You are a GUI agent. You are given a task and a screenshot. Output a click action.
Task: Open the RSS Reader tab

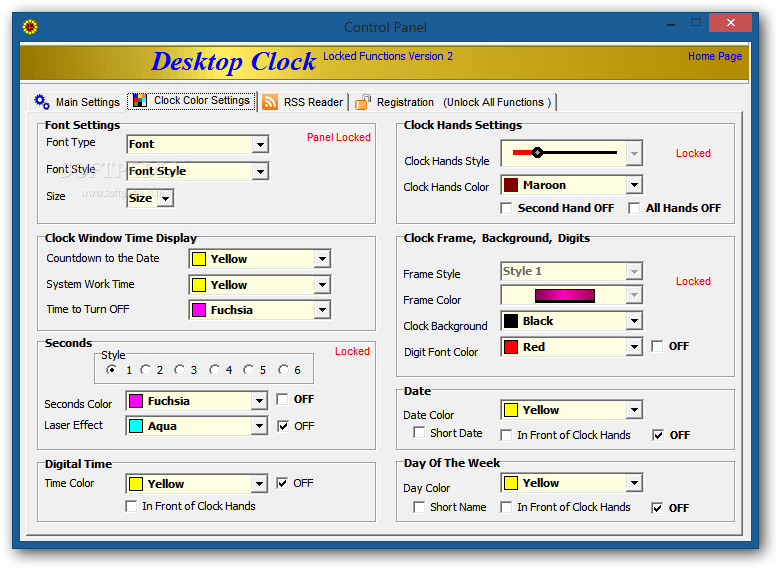pyautogui.click(x=303, y=102)
